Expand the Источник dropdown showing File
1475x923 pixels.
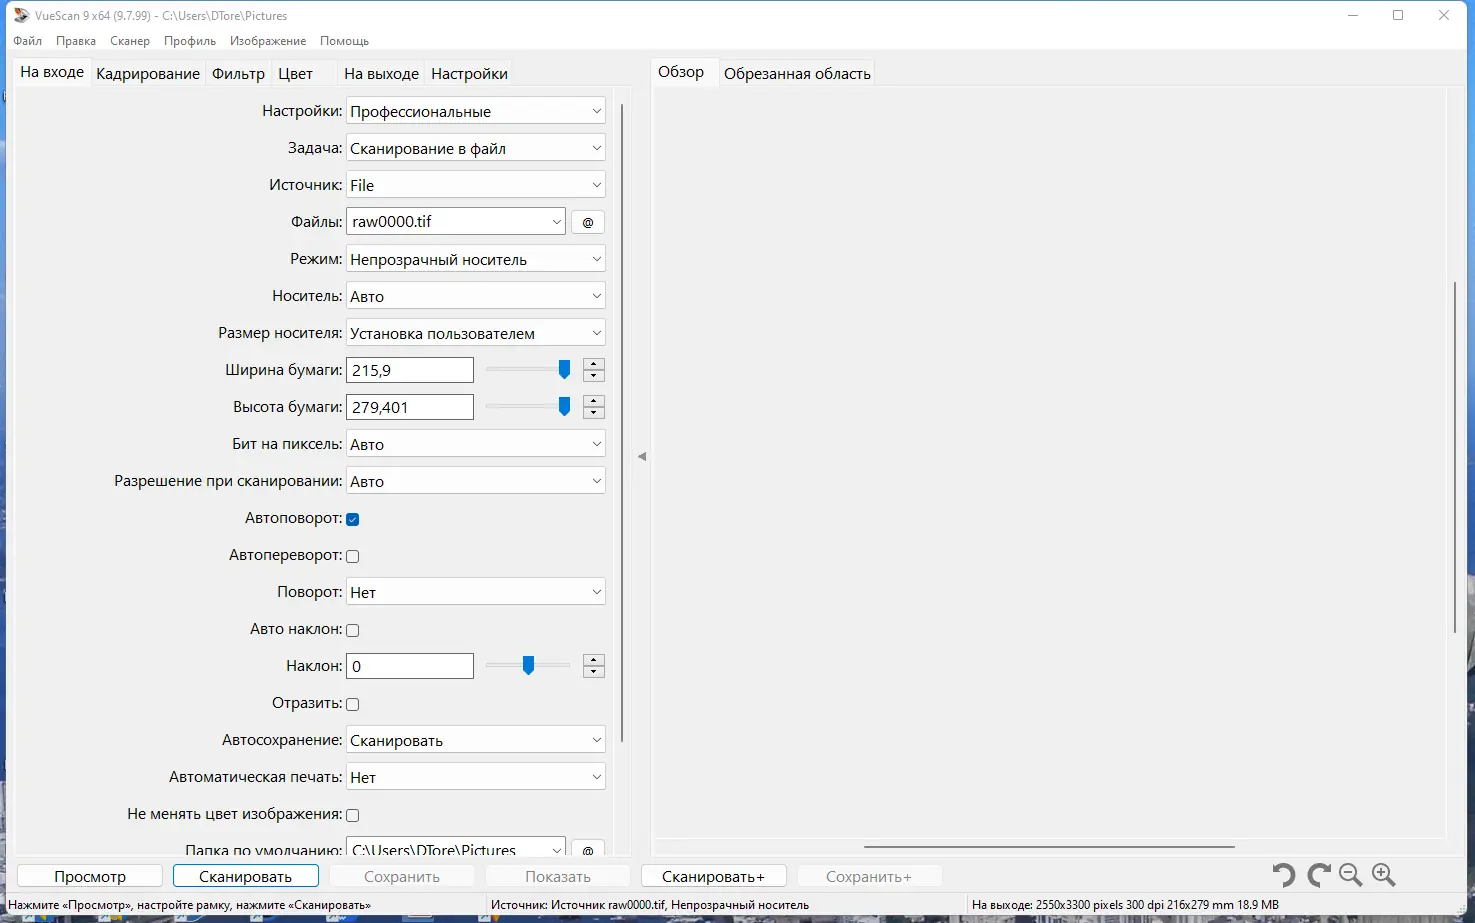[x=476, y=185]
